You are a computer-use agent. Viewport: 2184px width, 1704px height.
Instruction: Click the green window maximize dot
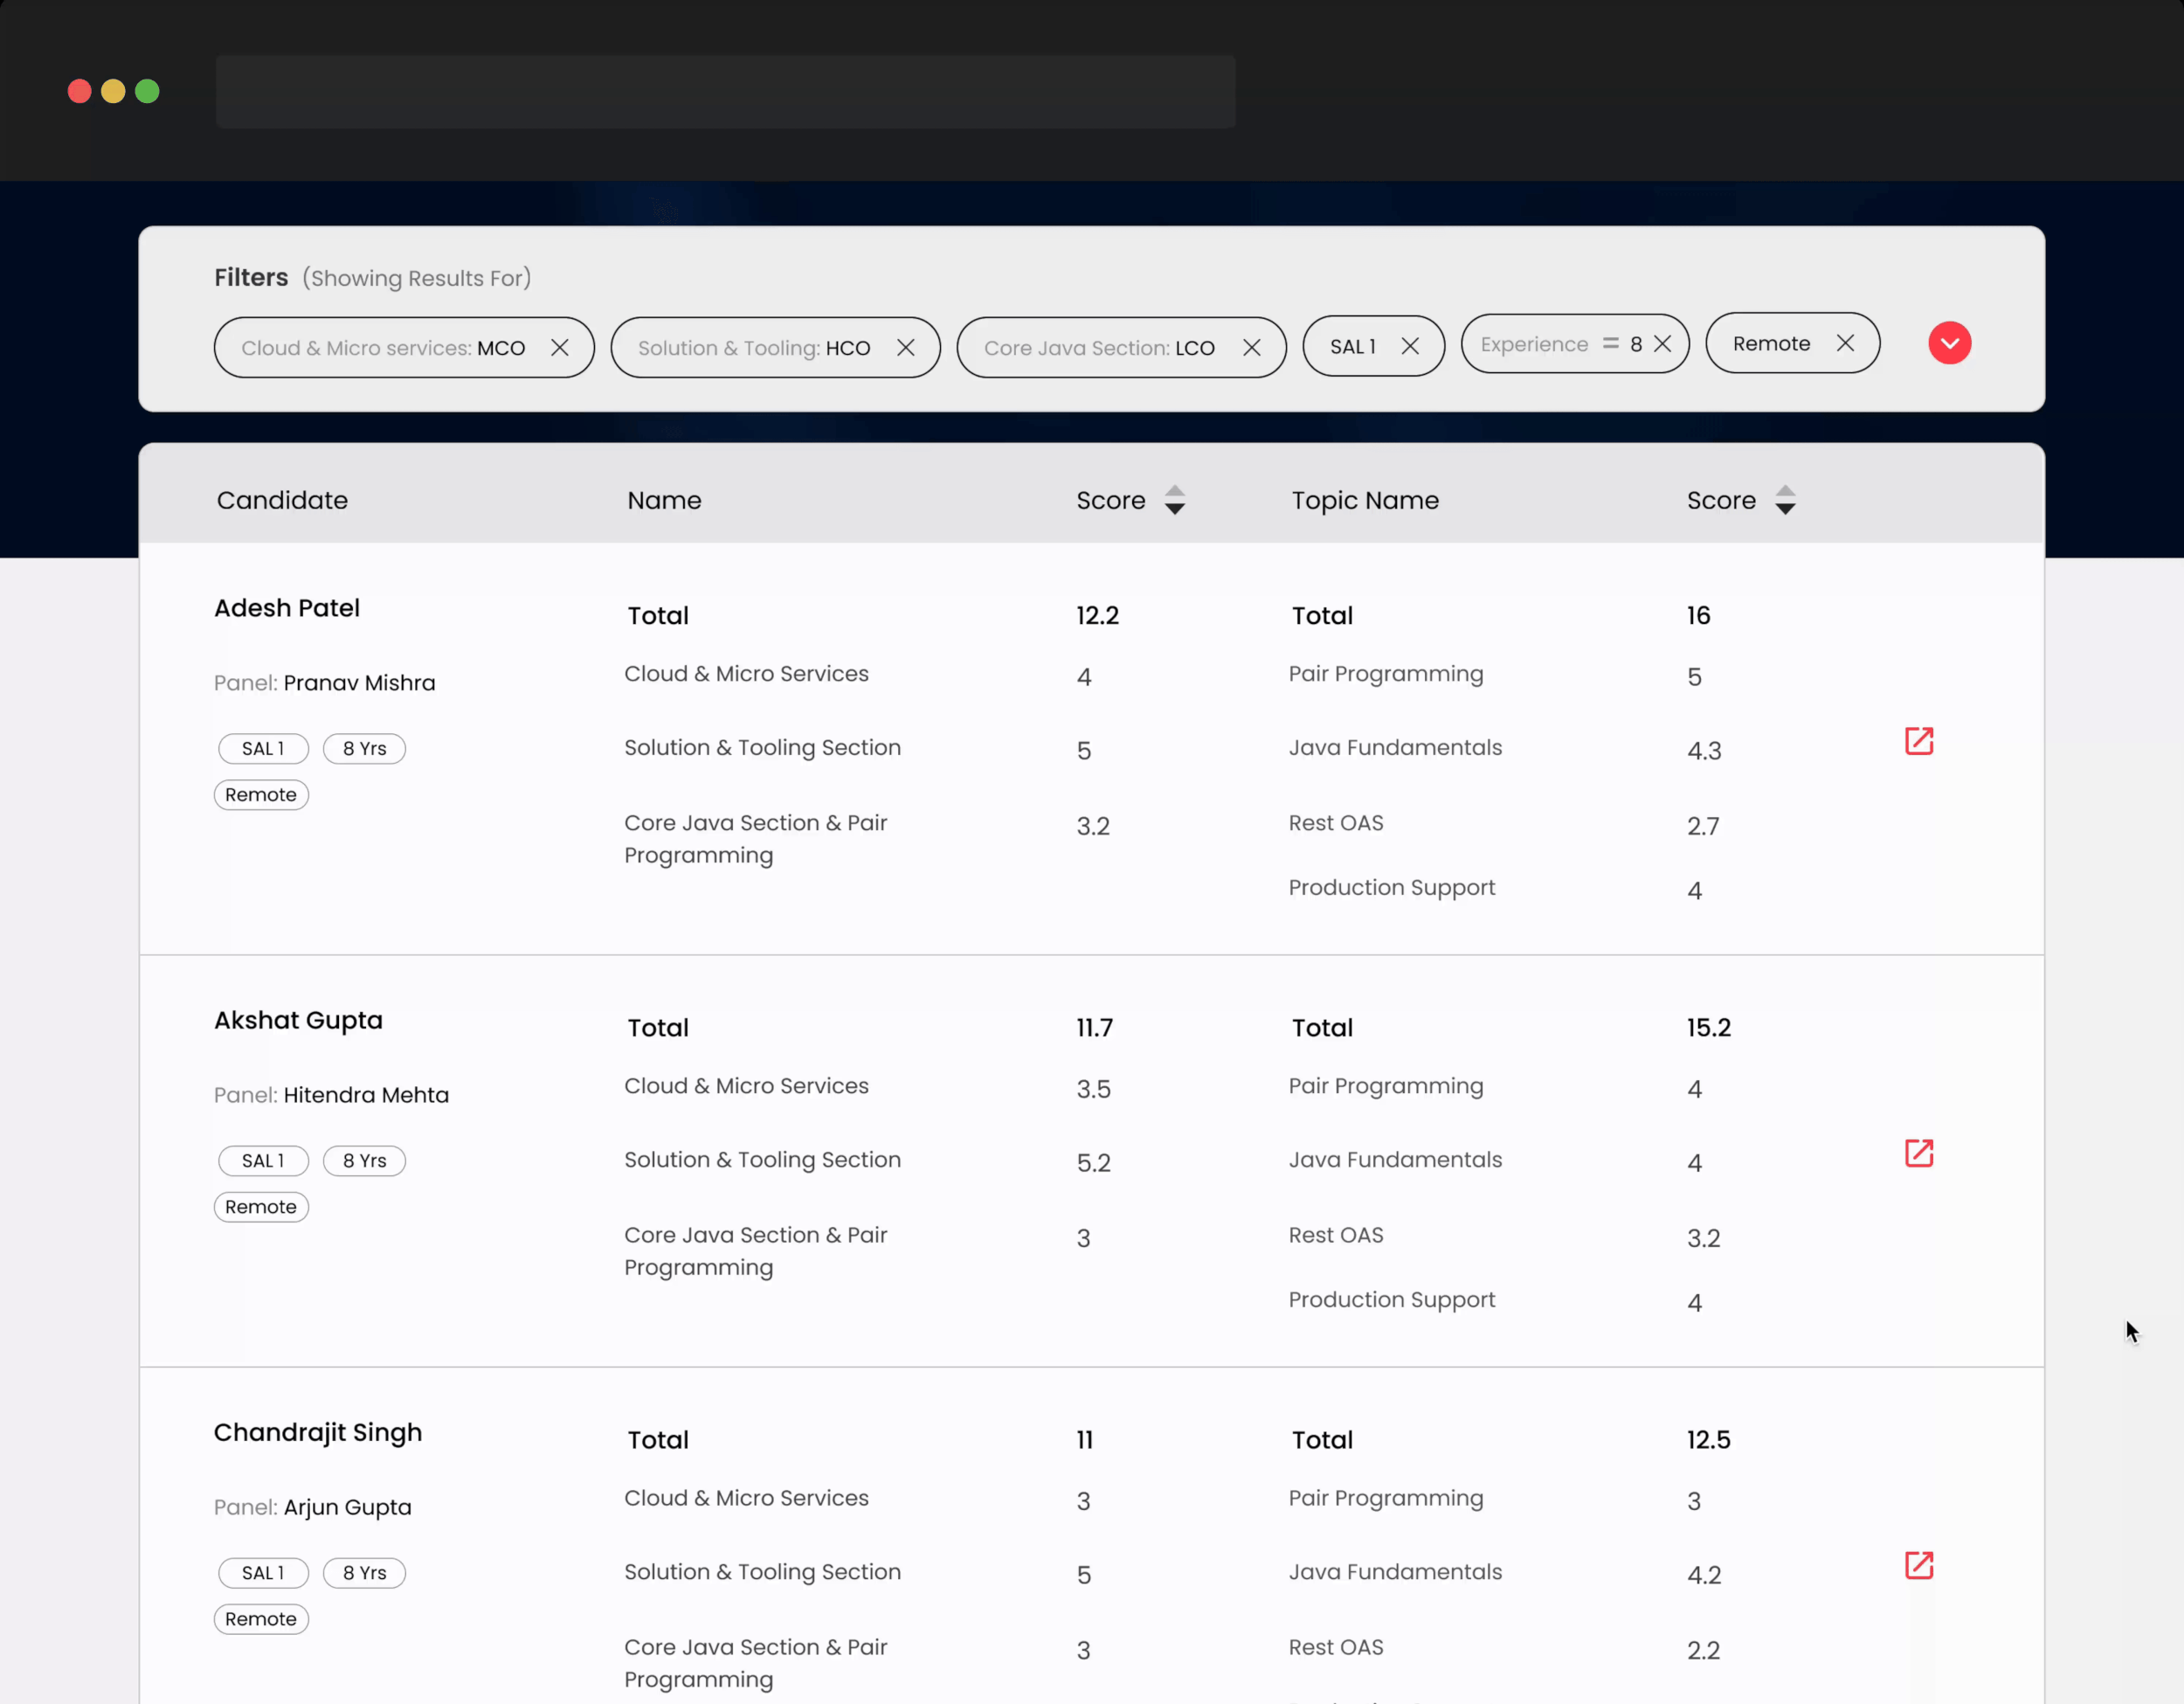(147, 91)
